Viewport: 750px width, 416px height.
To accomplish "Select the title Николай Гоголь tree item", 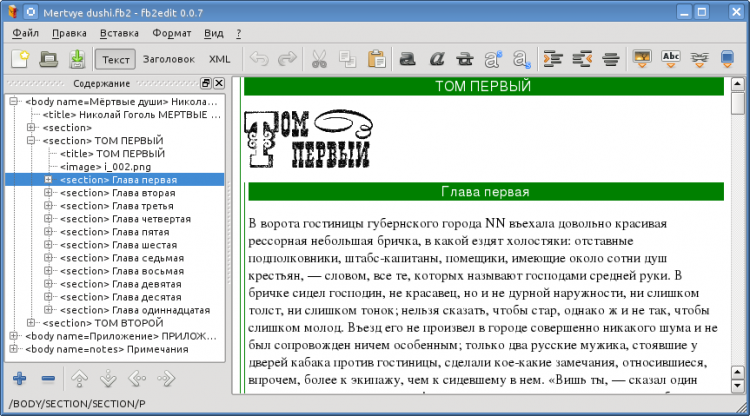I will point(132,114).
